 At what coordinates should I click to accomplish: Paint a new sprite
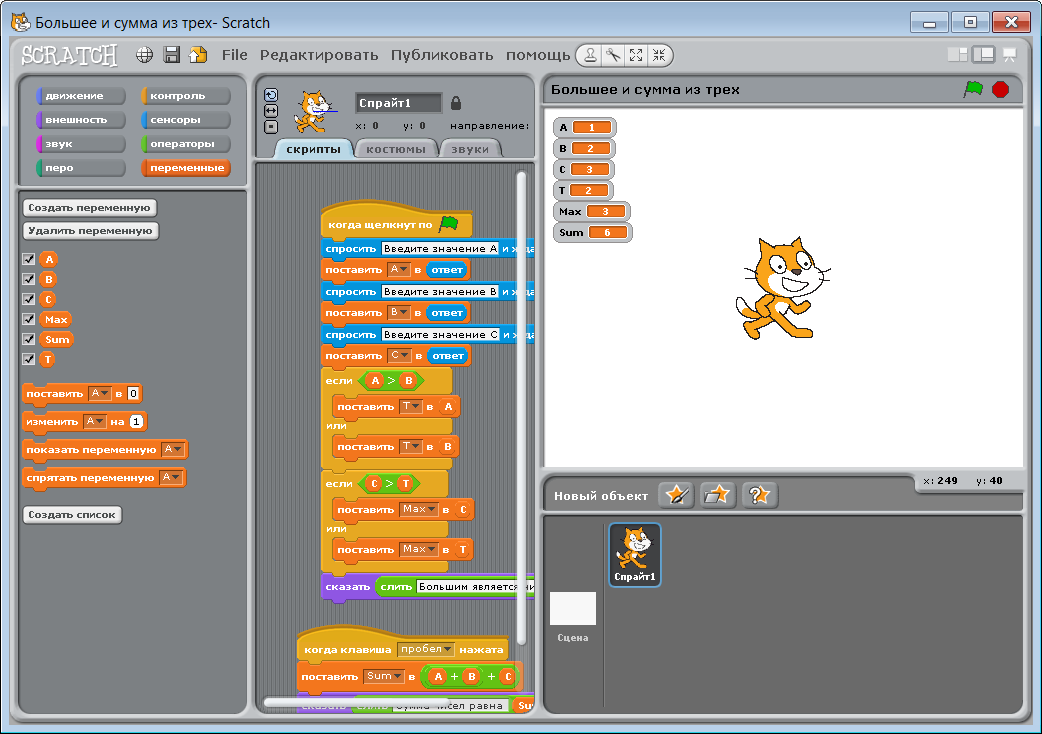(x=677, y=495)
